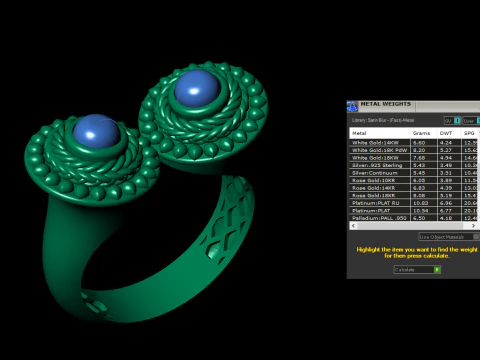Select the White Gold:18KW row
The height and width of the screenshot is (360, 480).
(414, 158)
